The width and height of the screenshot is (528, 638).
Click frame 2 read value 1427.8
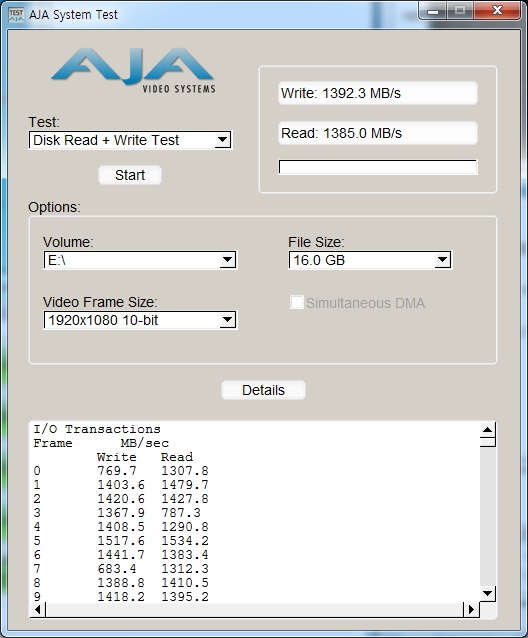185,498
